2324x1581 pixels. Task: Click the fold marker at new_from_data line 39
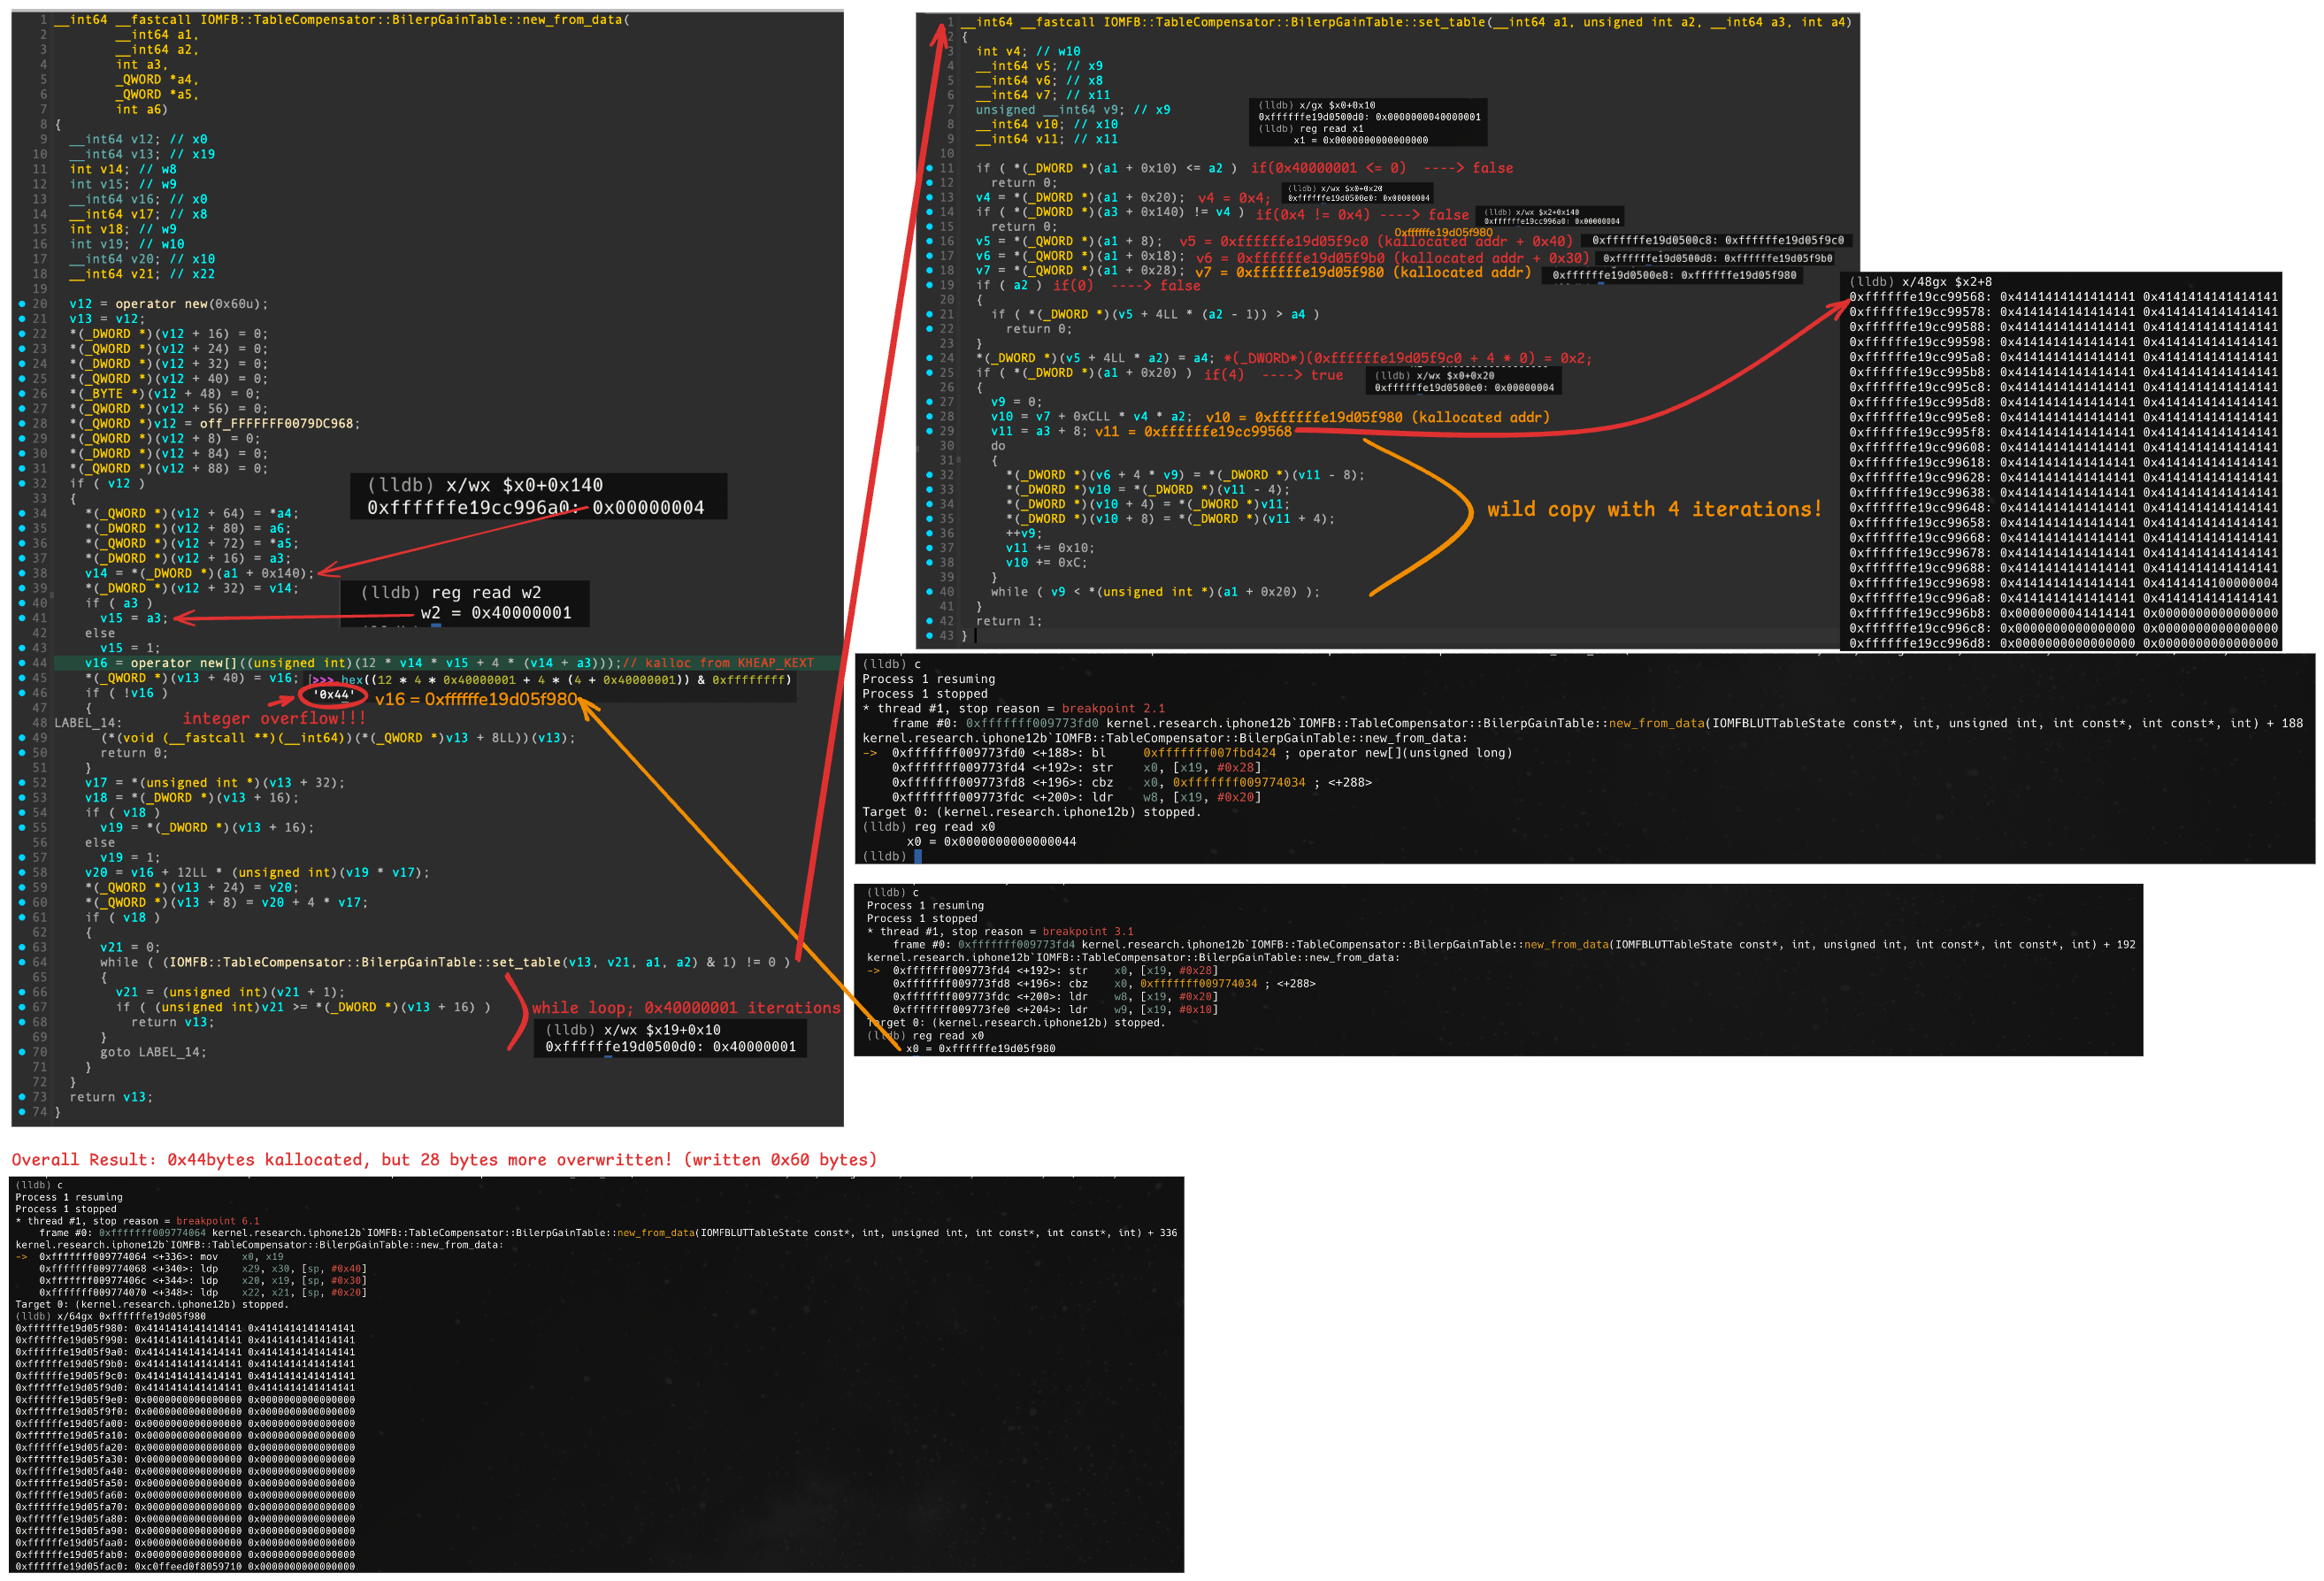coord(52,596)
